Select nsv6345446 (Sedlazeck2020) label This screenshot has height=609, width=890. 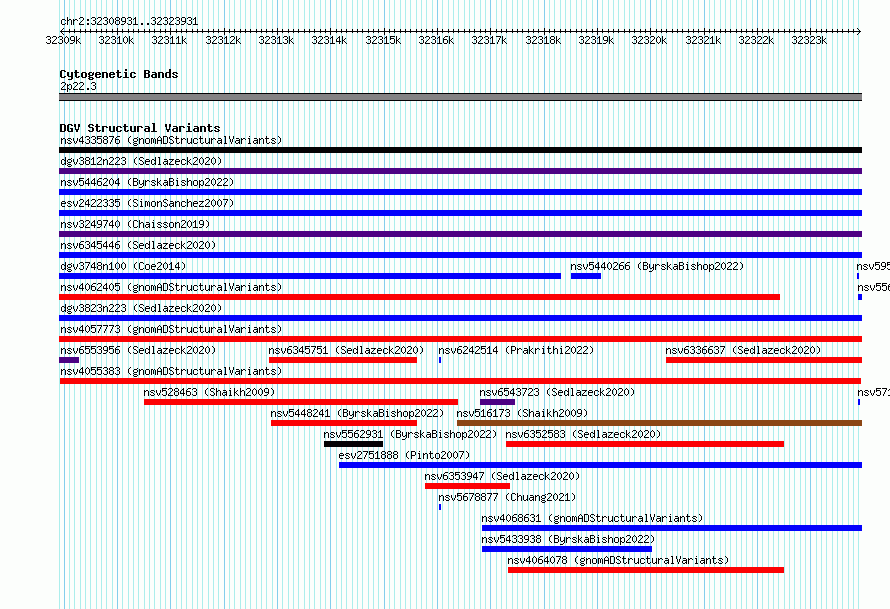point(138,245)
